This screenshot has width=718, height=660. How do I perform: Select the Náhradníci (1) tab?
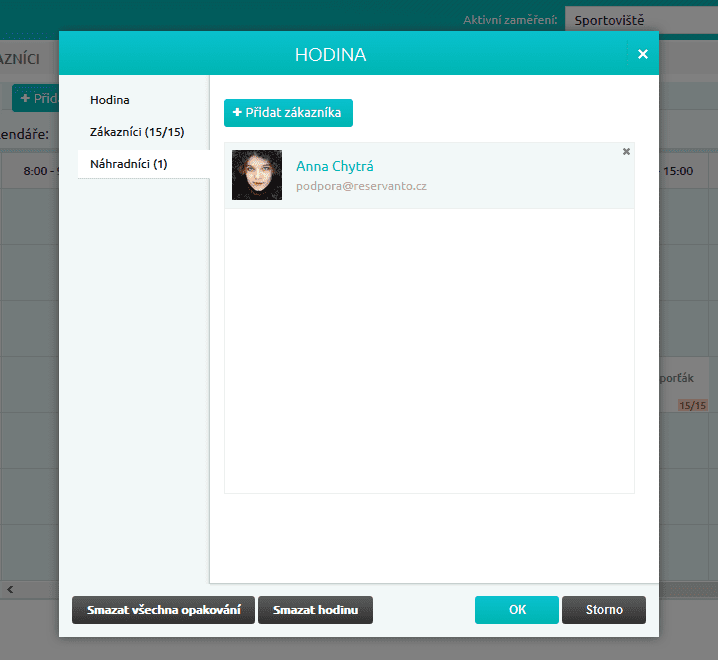point(128,163)
